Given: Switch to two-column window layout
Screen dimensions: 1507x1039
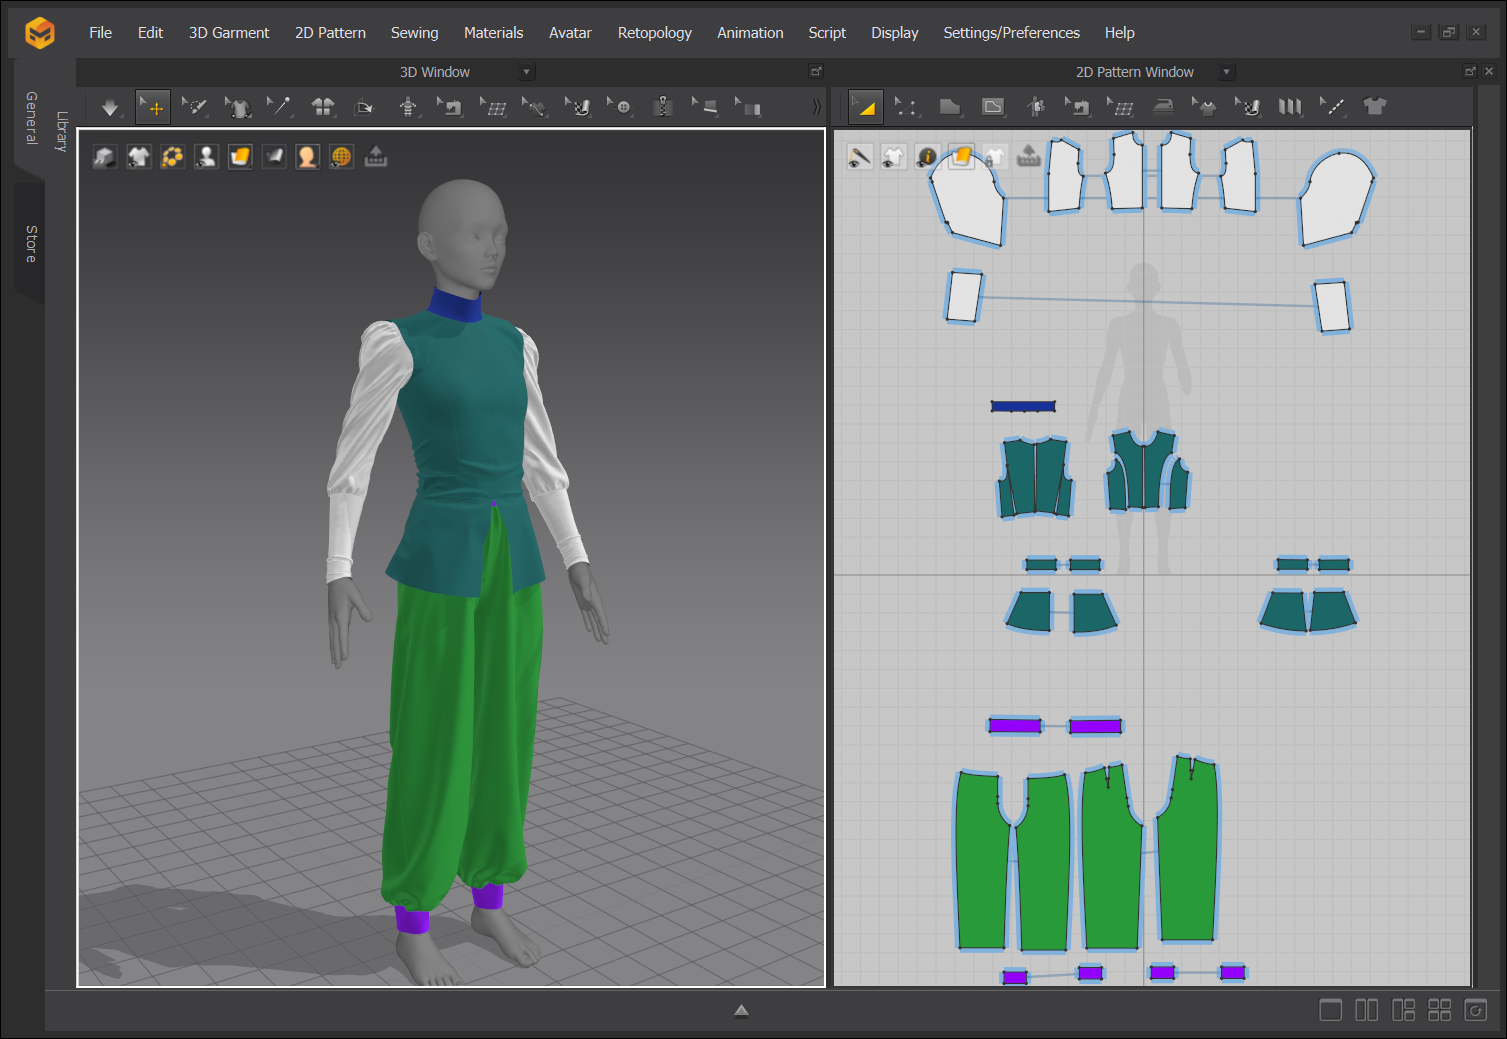Looking at the screenshot, I should coord(1366,1010).
